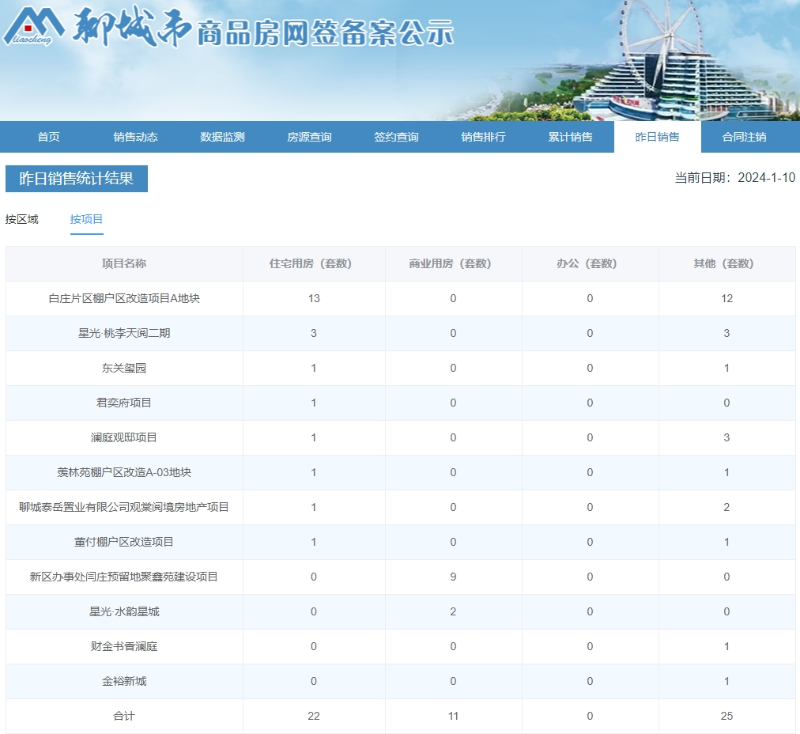Select the 昨日销售 navigation tab

tap(657, 137)
